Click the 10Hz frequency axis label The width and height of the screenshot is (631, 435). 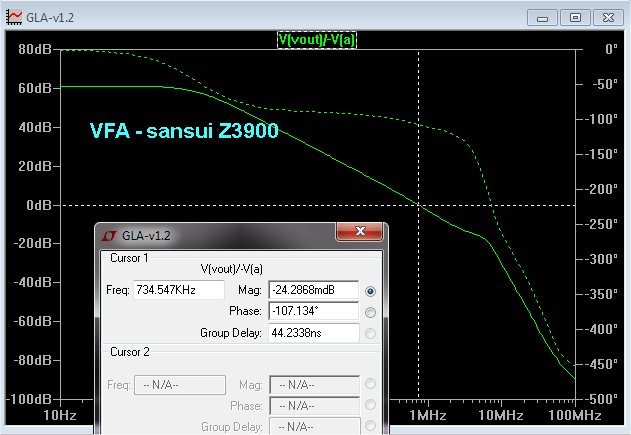click(x=60, y=415)
